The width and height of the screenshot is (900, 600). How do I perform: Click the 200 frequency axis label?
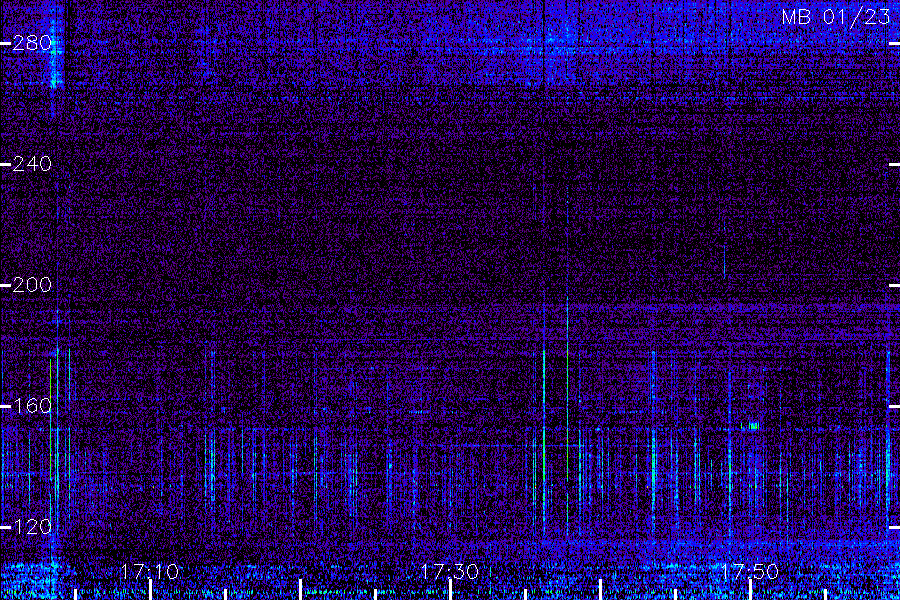click(32, 285)
